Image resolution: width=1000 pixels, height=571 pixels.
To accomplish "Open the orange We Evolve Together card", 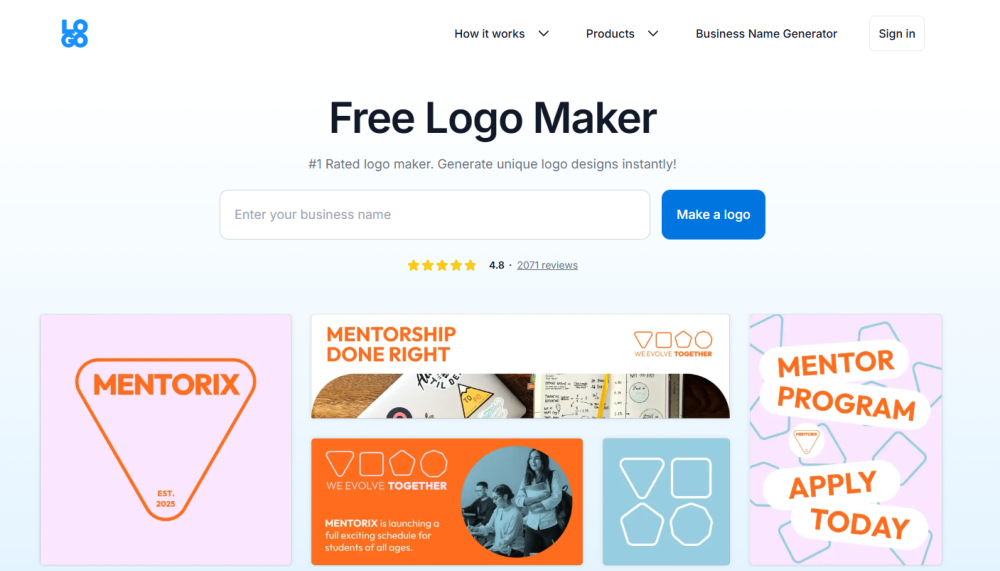I will (446, 501).
